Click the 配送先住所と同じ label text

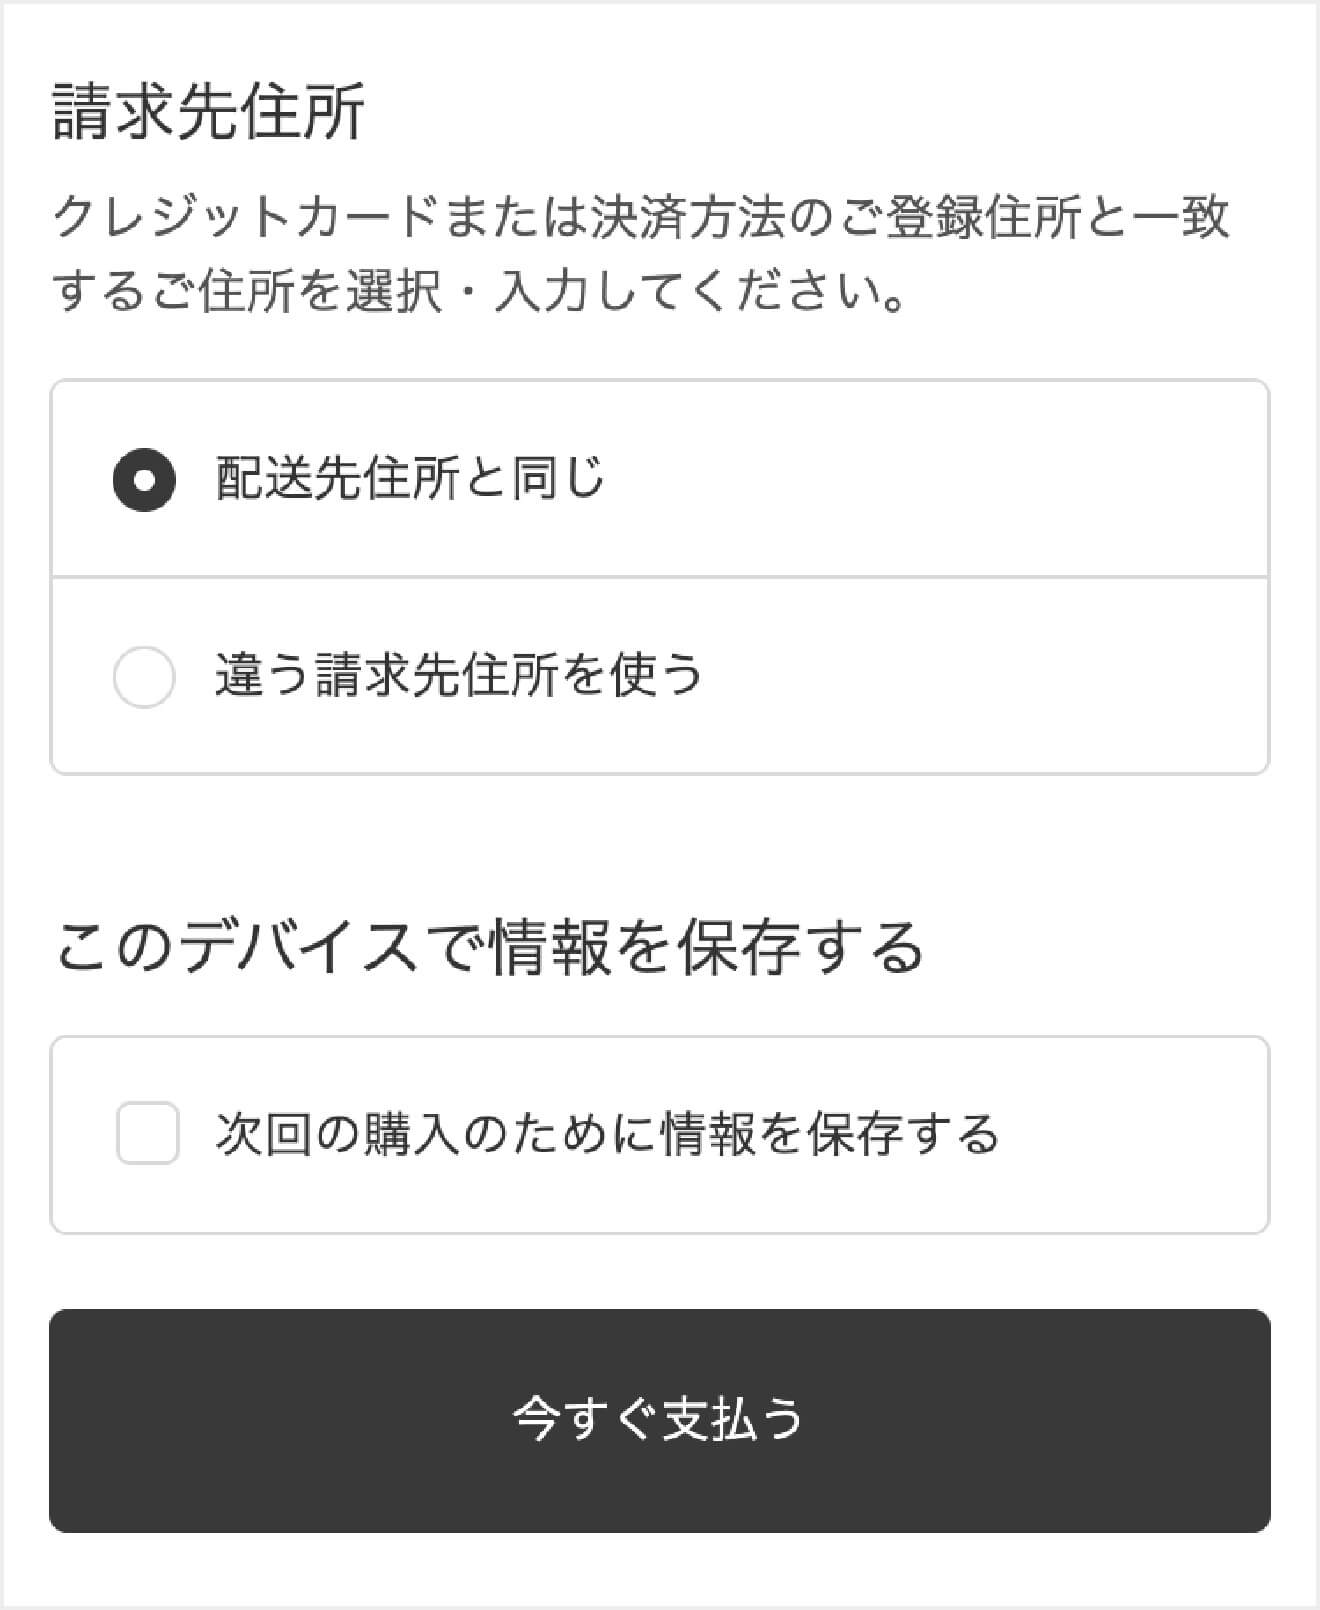pos(411,479)
